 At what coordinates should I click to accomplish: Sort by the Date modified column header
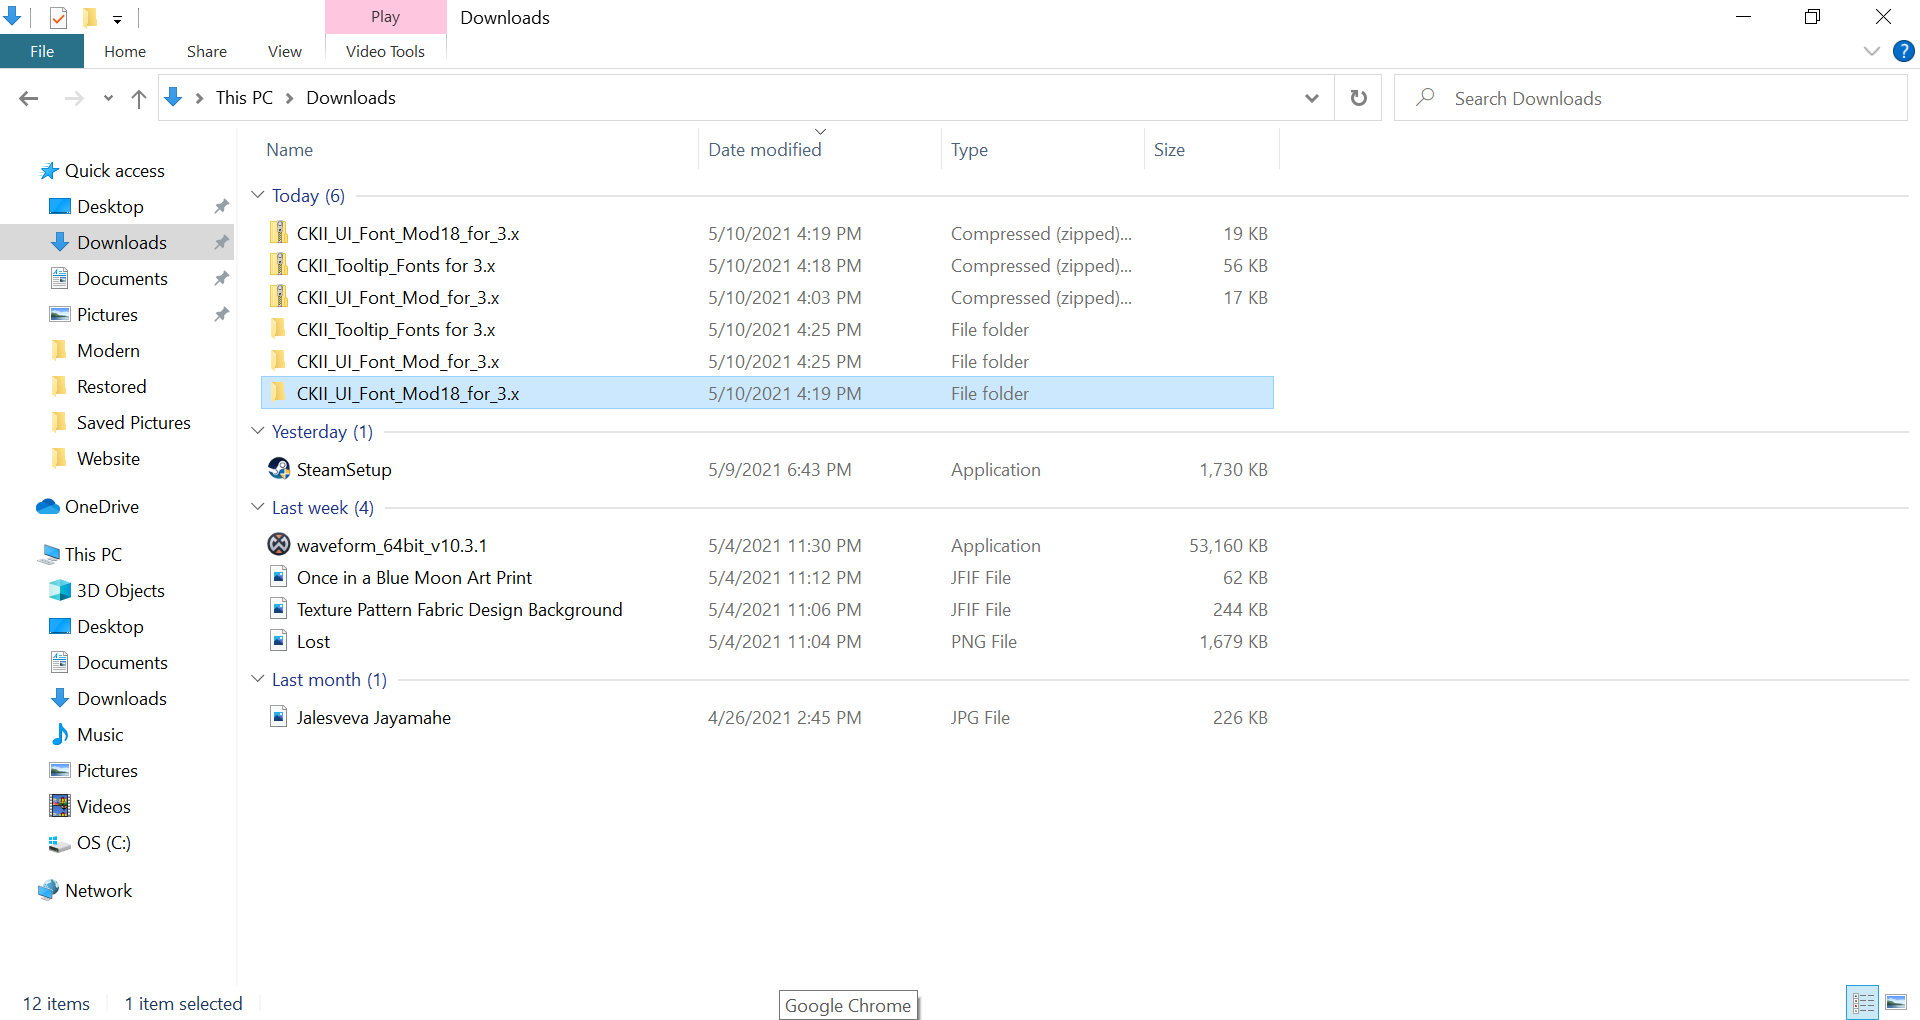[x=764, y=150]
